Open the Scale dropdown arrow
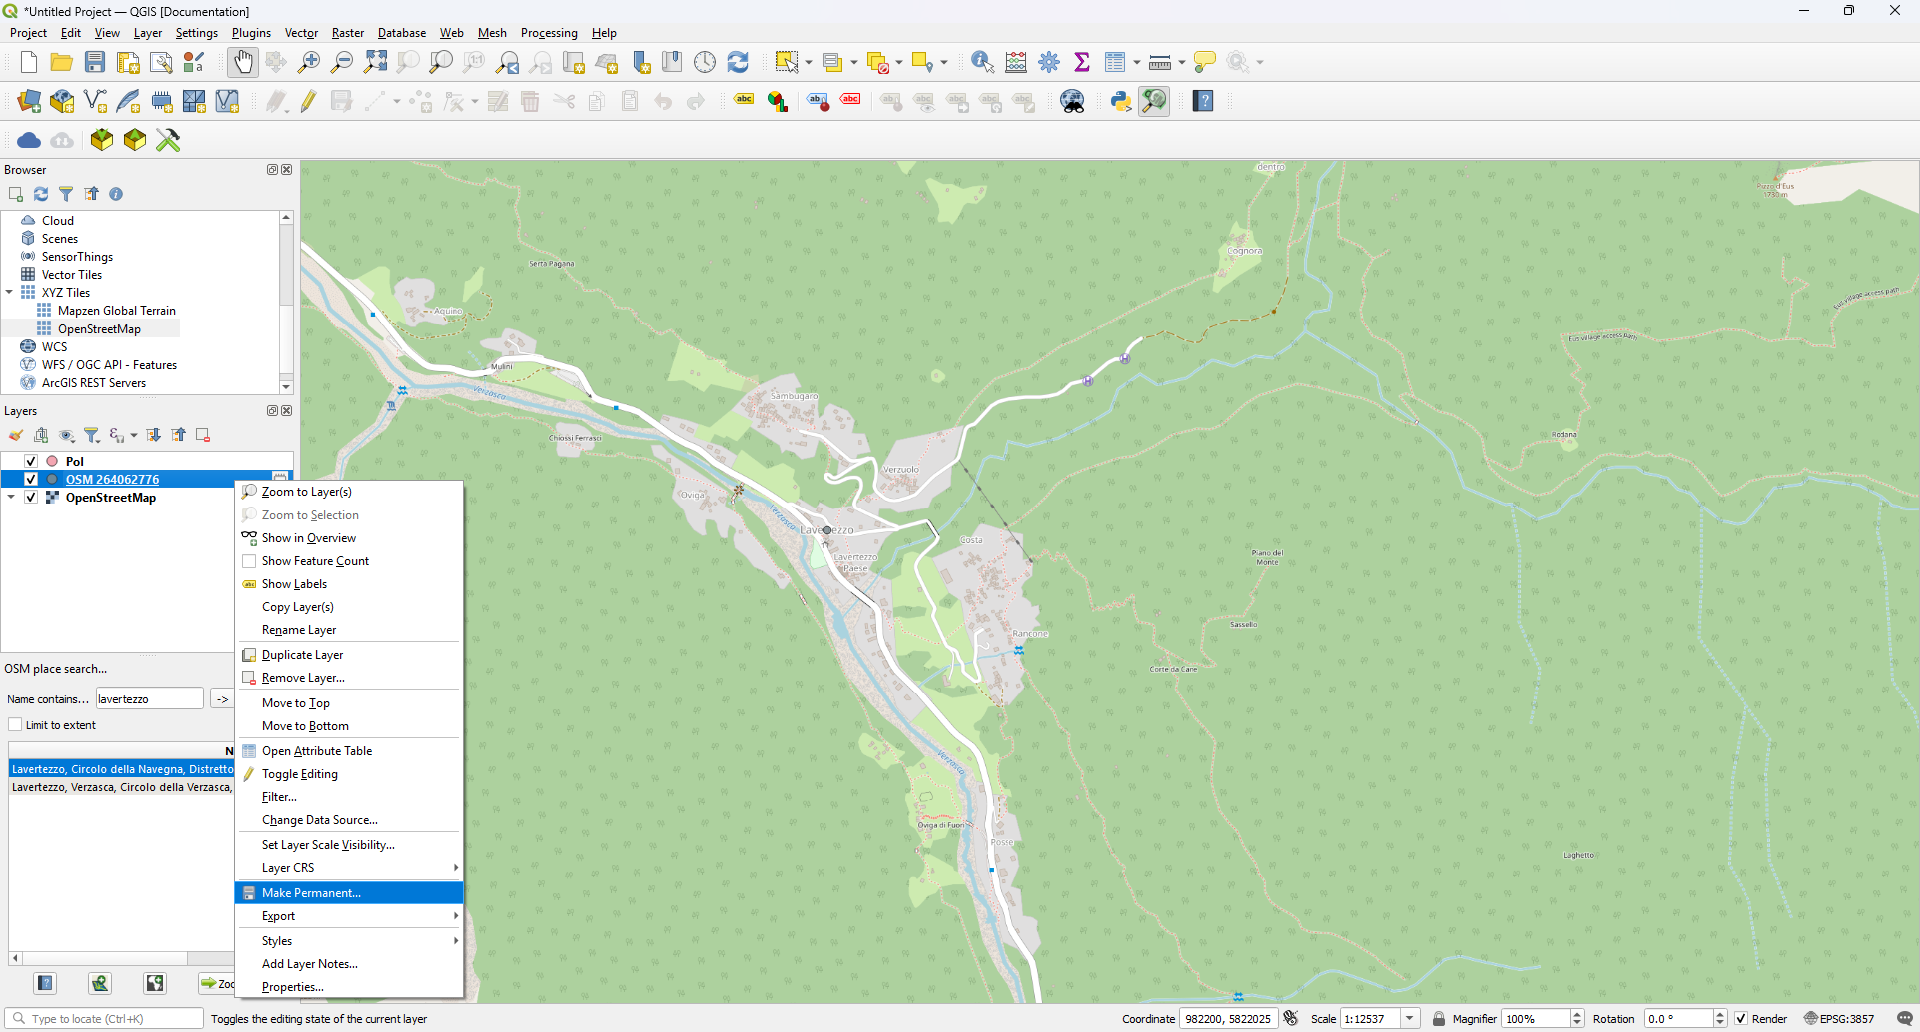This screenshot has height=1032, width=1920. 1410,1018
